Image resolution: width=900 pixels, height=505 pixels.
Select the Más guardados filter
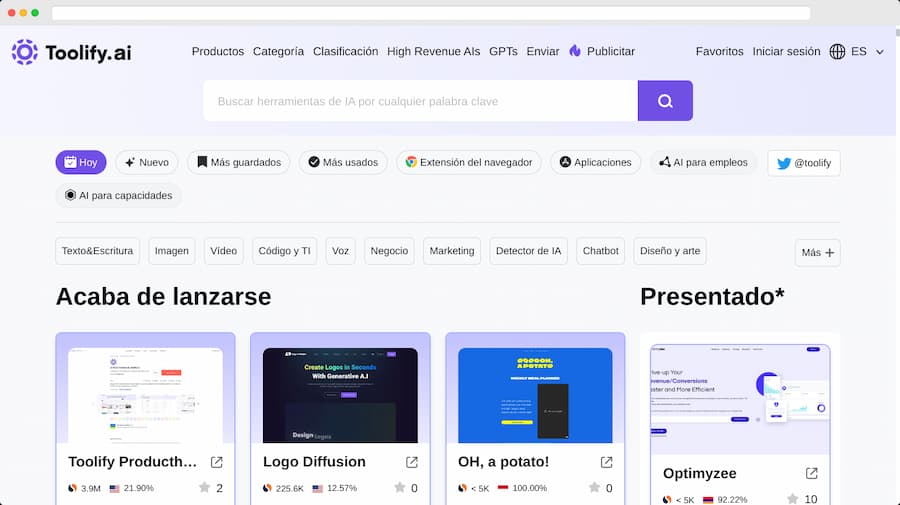tap(239, 162)
